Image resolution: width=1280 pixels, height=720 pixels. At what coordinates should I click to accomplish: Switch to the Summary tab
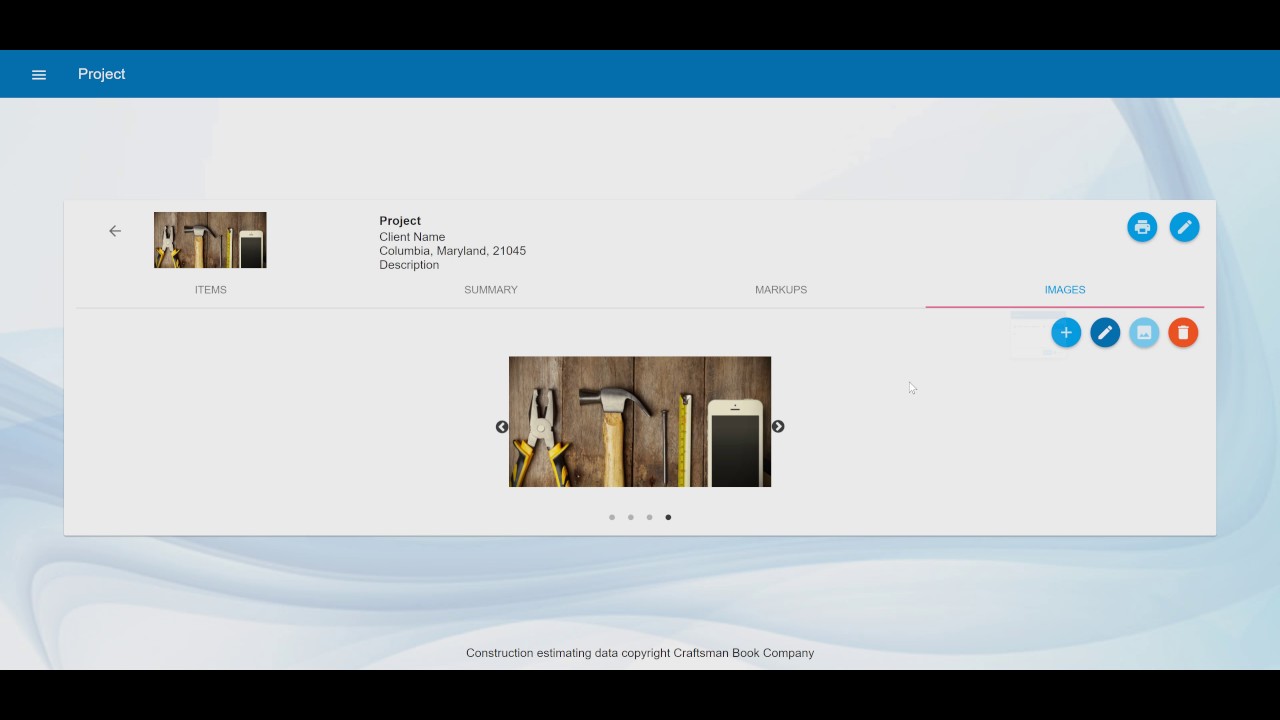point(491,290)
